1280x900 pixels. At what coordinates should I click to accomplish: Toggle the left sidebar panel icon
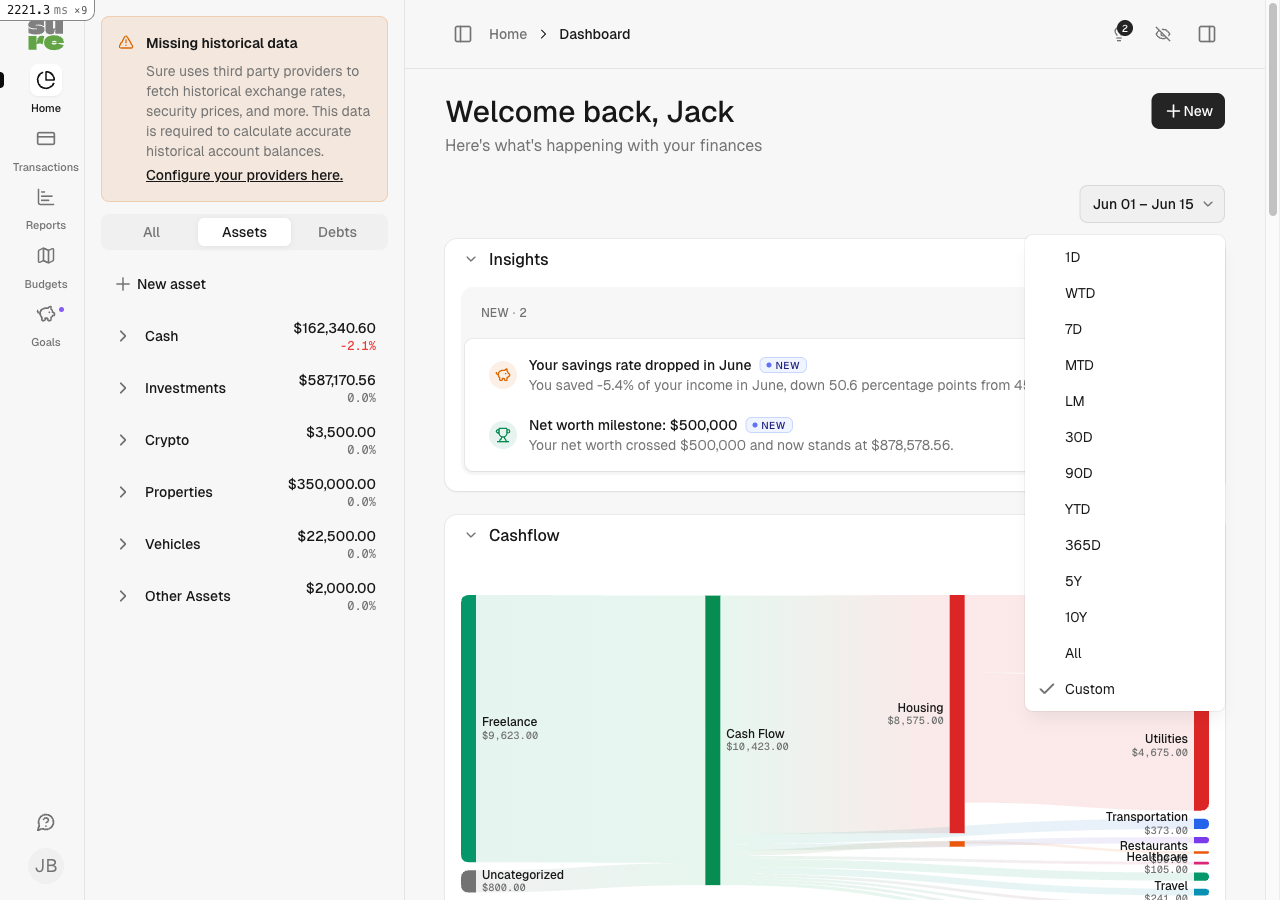click(463, 34)
